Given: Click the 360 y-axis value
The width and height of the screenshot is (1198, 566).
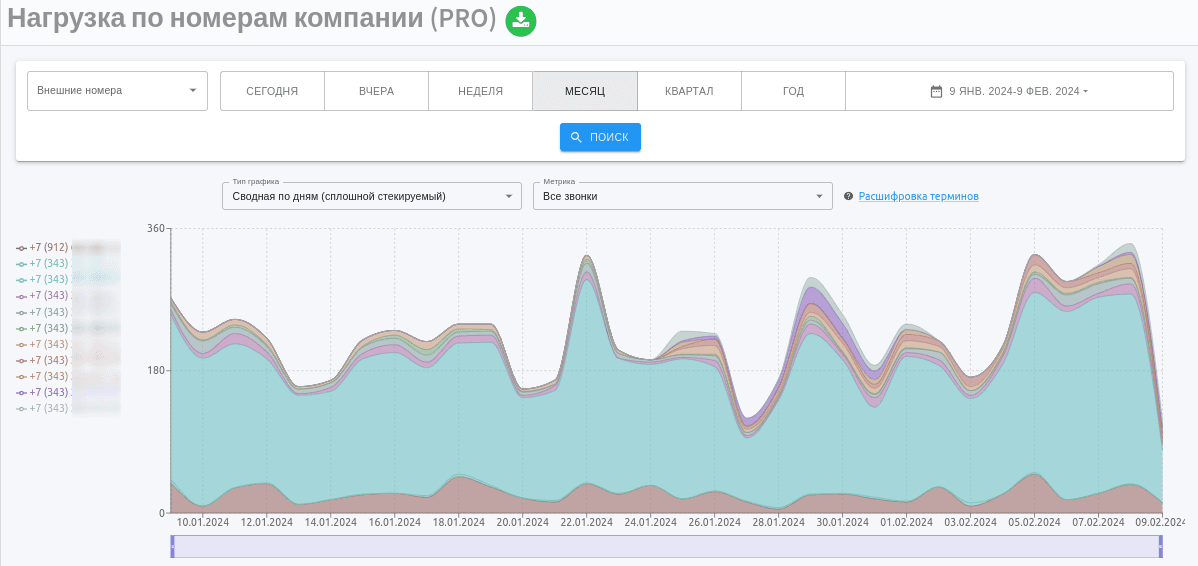Looking at the screenshot, I should [156, 228].
